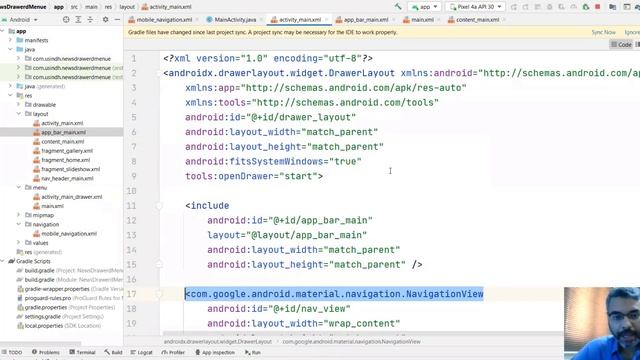Select content_main.xml in project tree
Image resolution: width=640 pixels, height=360 pixels.
point(62,142)
